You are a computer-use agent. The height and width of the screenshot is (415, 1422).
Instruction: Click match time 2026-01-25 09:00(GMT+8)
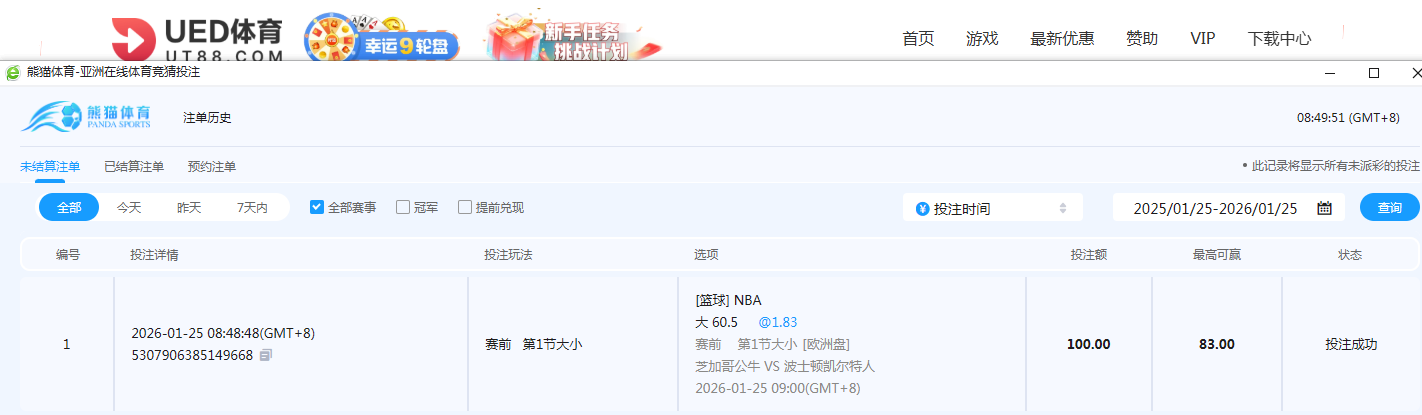tap(778, 388)
